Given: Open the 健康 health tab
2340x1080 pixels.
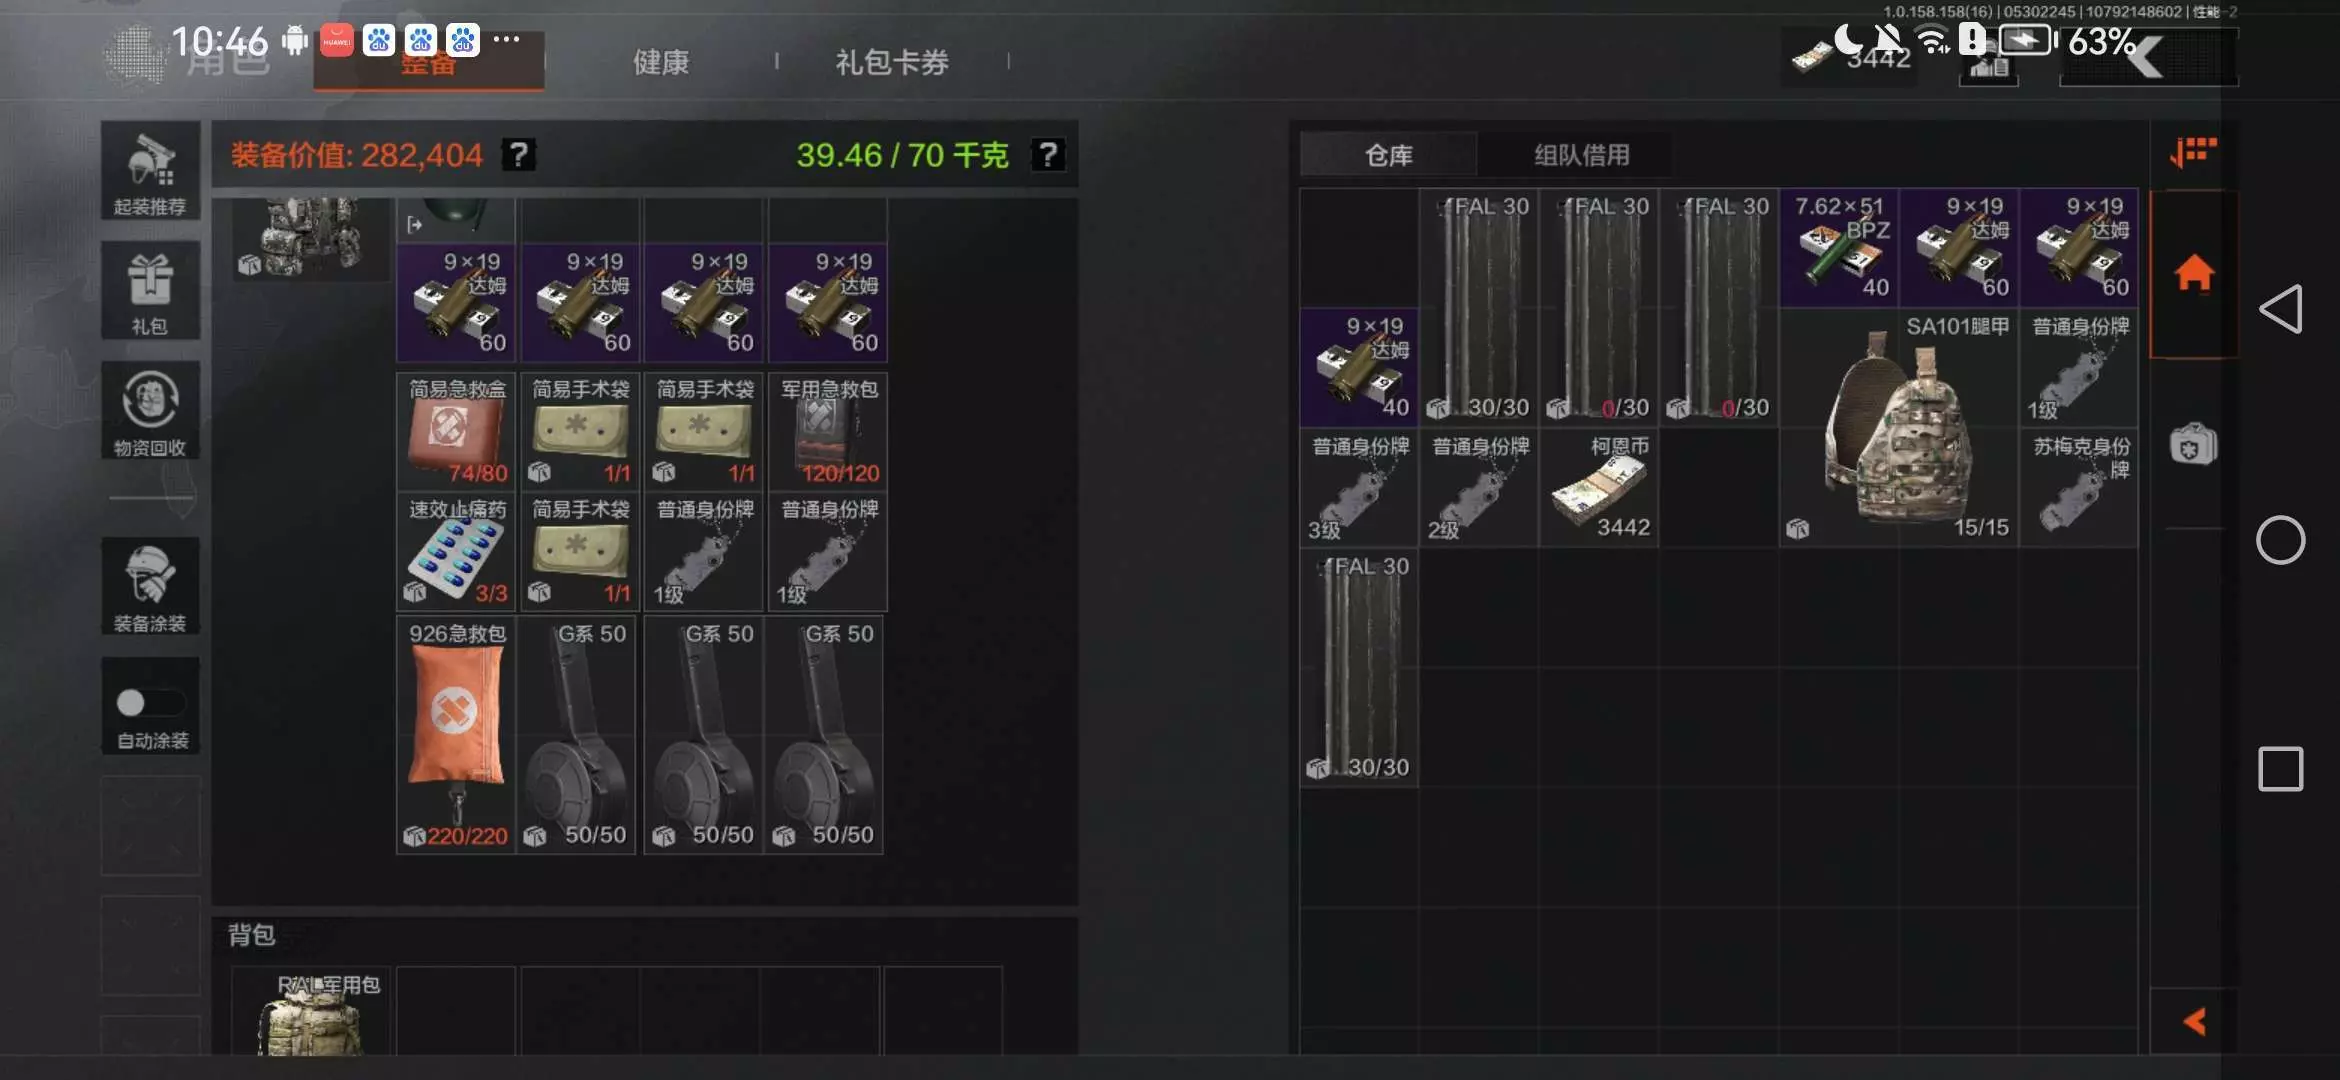Looking at the screenshot, I should coord(661,62).
